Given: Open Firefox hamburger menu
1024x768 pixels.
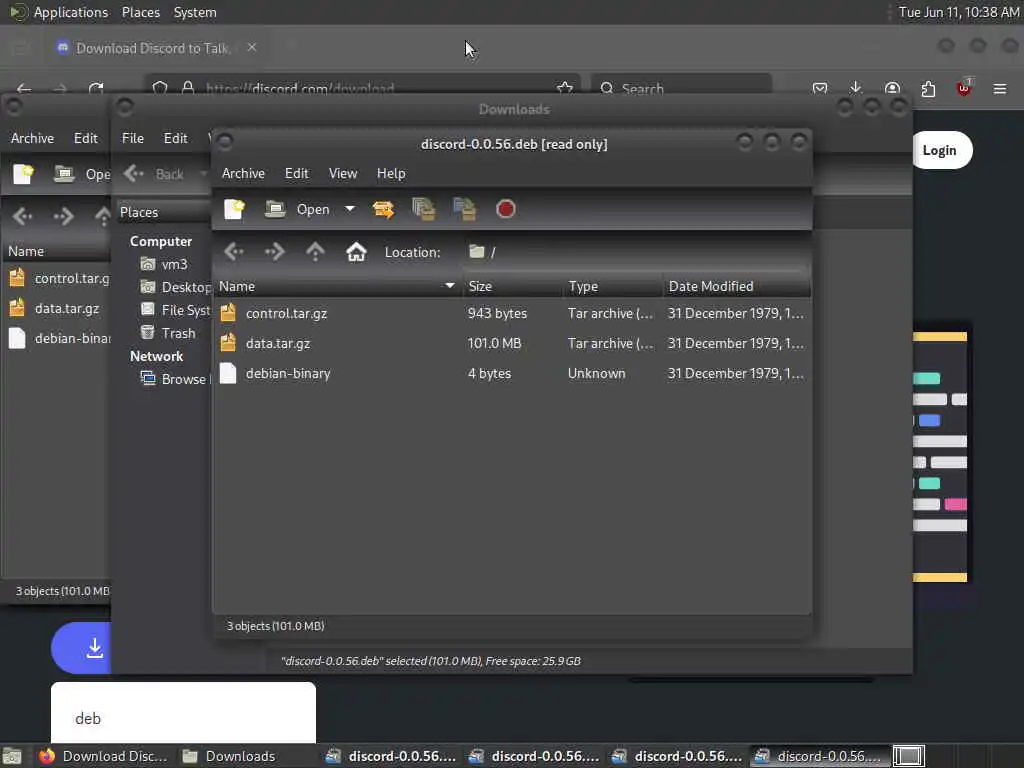Looking at the screenshot, I should tap(1000, 88).
